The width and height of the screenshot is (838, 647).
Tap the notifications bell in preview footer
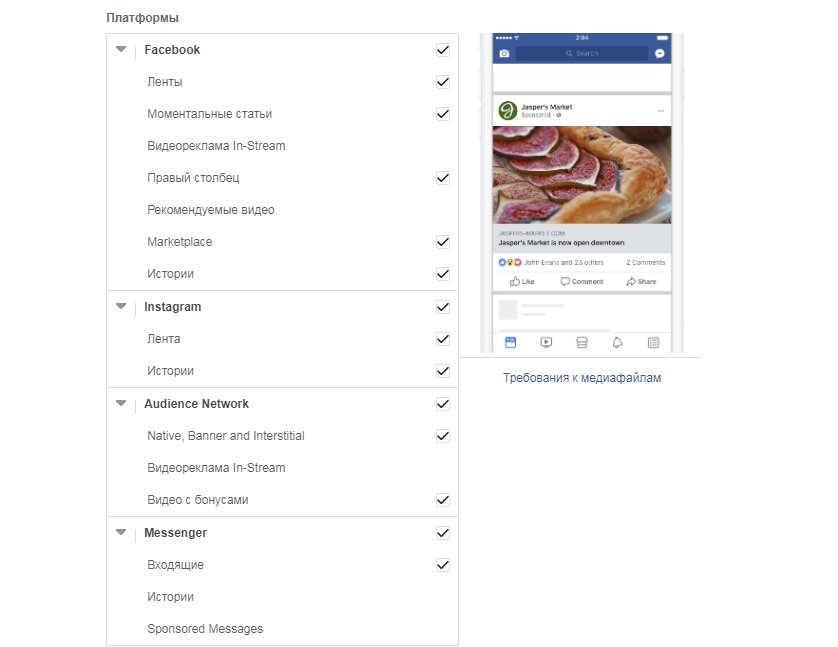tap(617, 342)
